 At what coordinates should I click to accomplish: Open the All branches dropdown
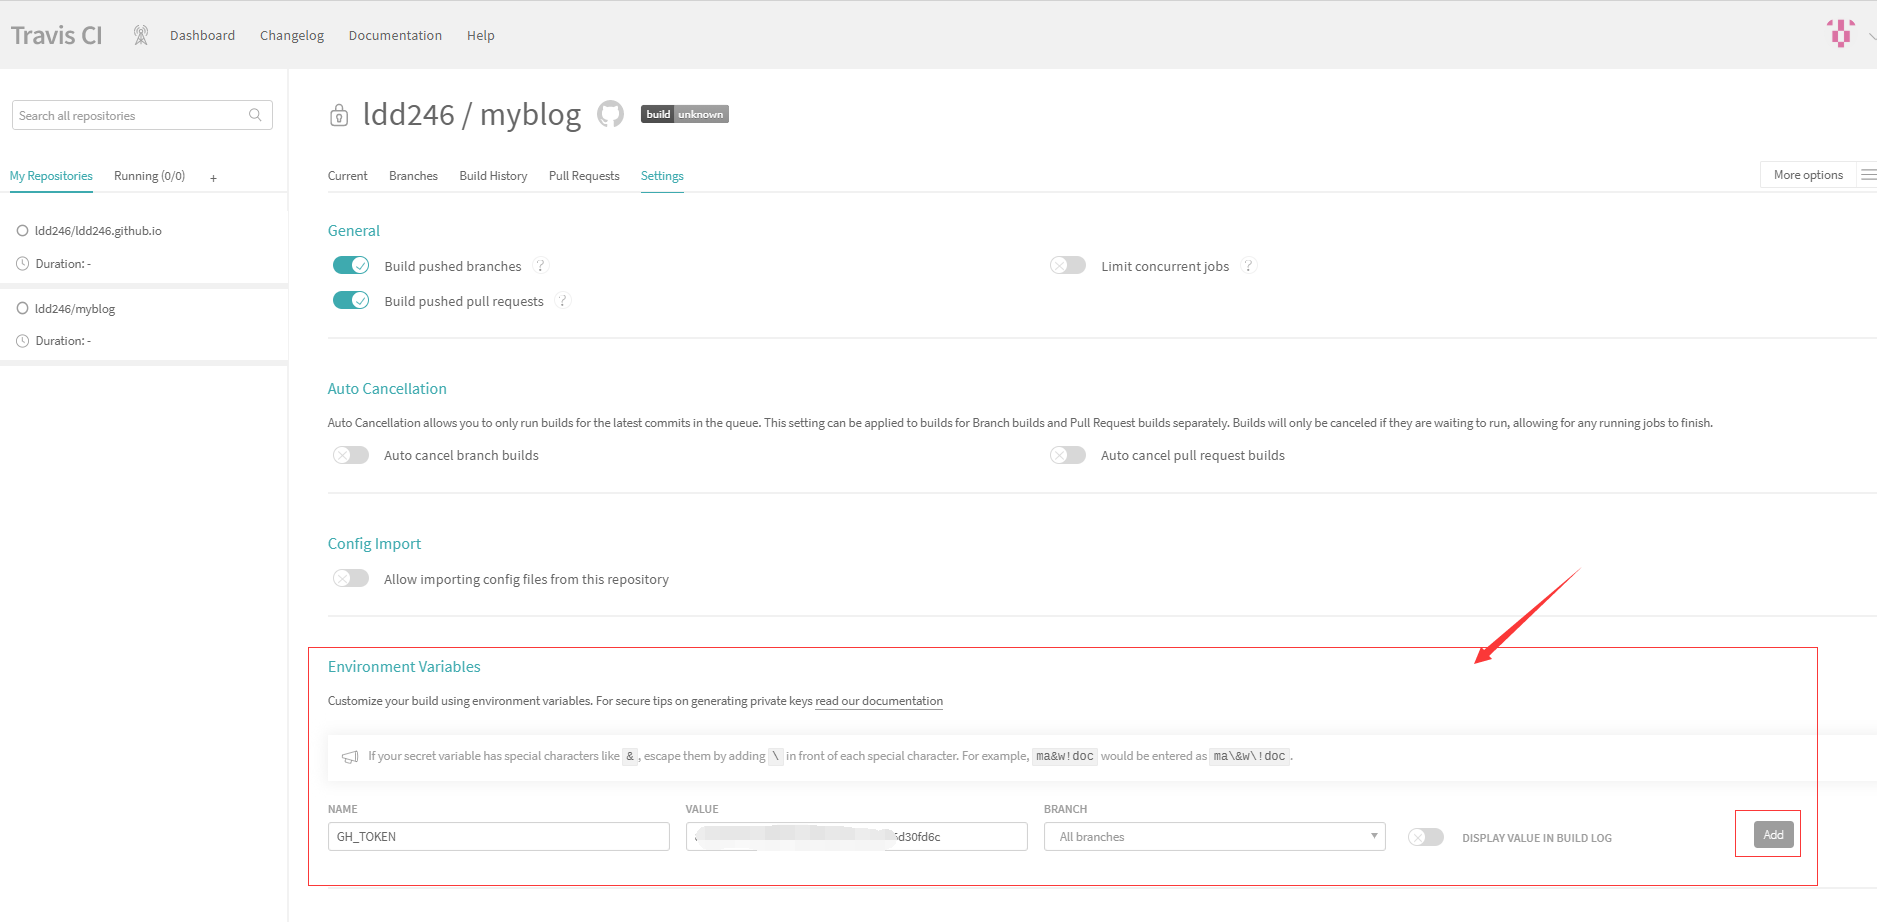point(1214,837)
